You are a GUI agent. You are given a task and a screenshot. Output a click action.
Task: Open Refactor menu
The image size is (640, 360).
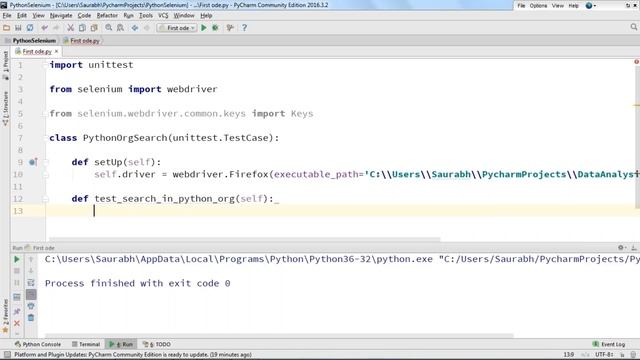(107, 16)
